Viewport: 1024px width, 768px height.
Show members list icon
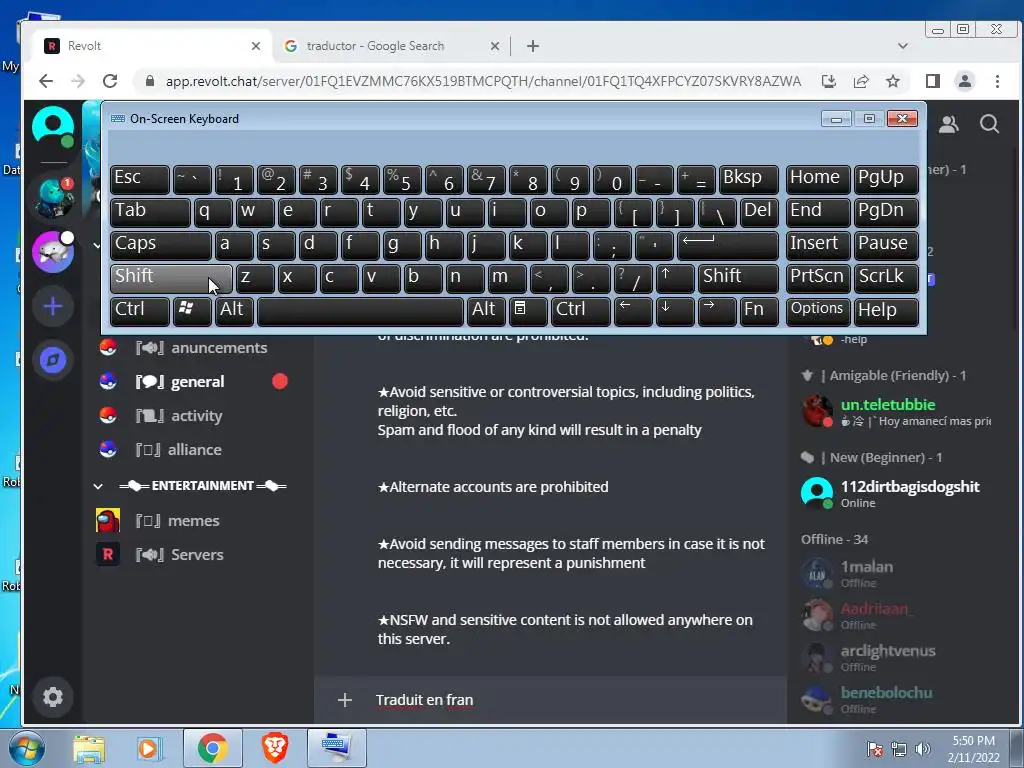pos(949,124)
